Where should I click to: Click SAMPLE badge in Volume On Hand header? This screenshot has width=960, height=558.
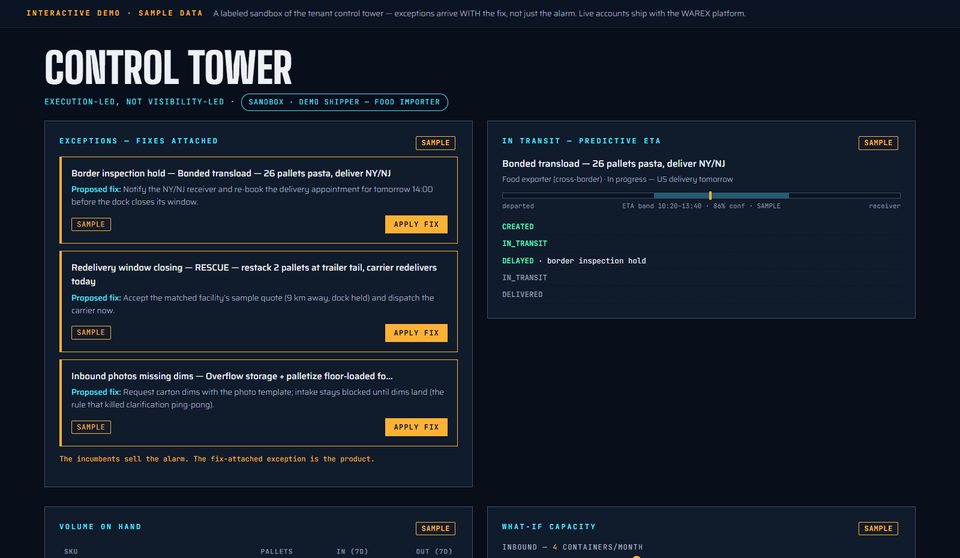pos(435,528)
